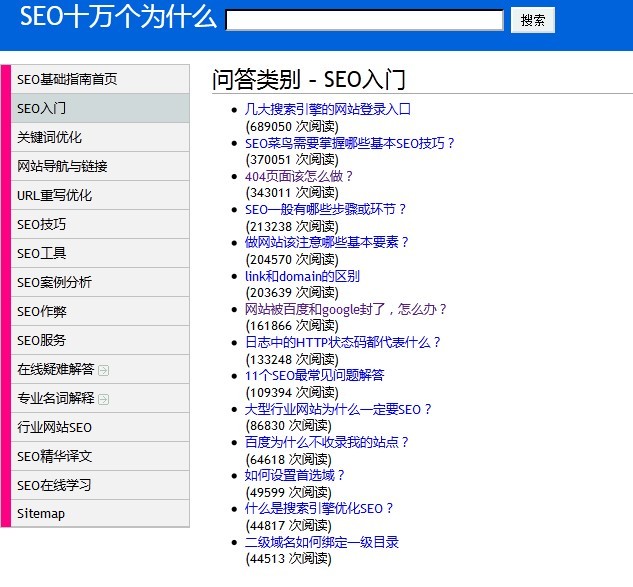633x587 pixels.
Task: Click the (109394 次阅读) read count
Action: (292, 392)
